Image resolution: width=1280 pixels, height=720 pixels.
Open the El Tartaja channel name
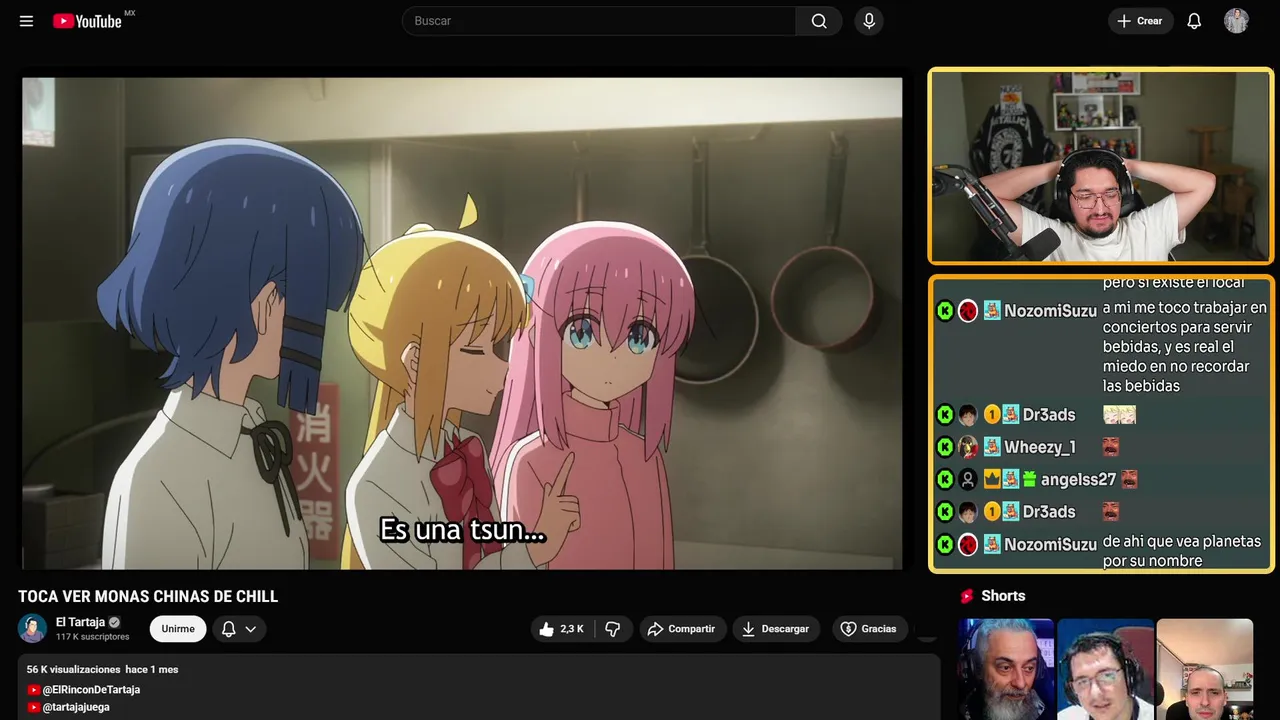coord(80,622)
